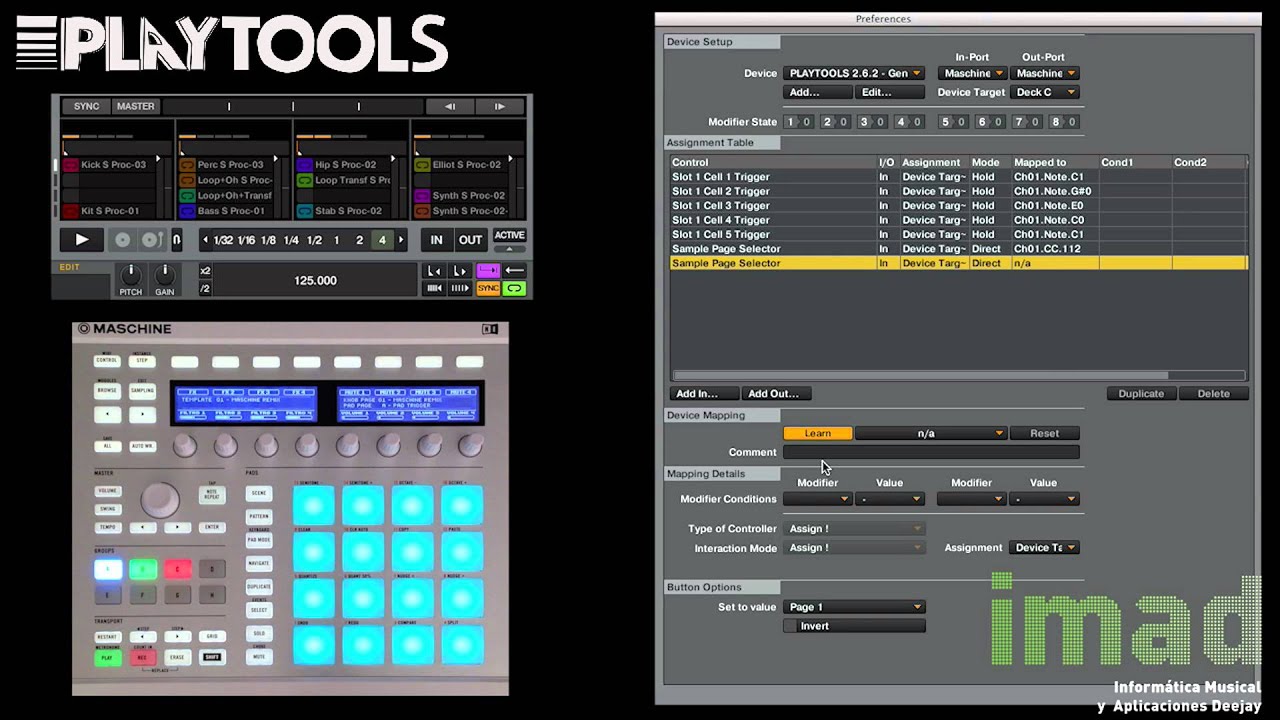Open the Device dropdown PLAYTOOLS 2.6.2
This screenshot has width=1280, height=720.
click(x=854, y=73)
